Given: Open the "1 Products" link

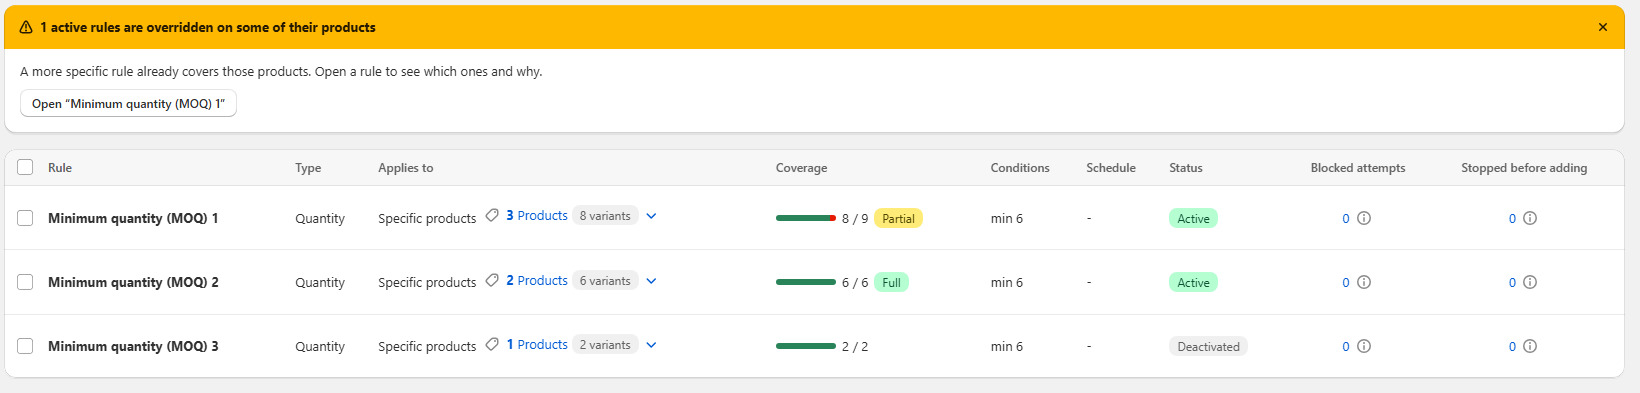Looking at the screenshot, I should pos(537,344).
